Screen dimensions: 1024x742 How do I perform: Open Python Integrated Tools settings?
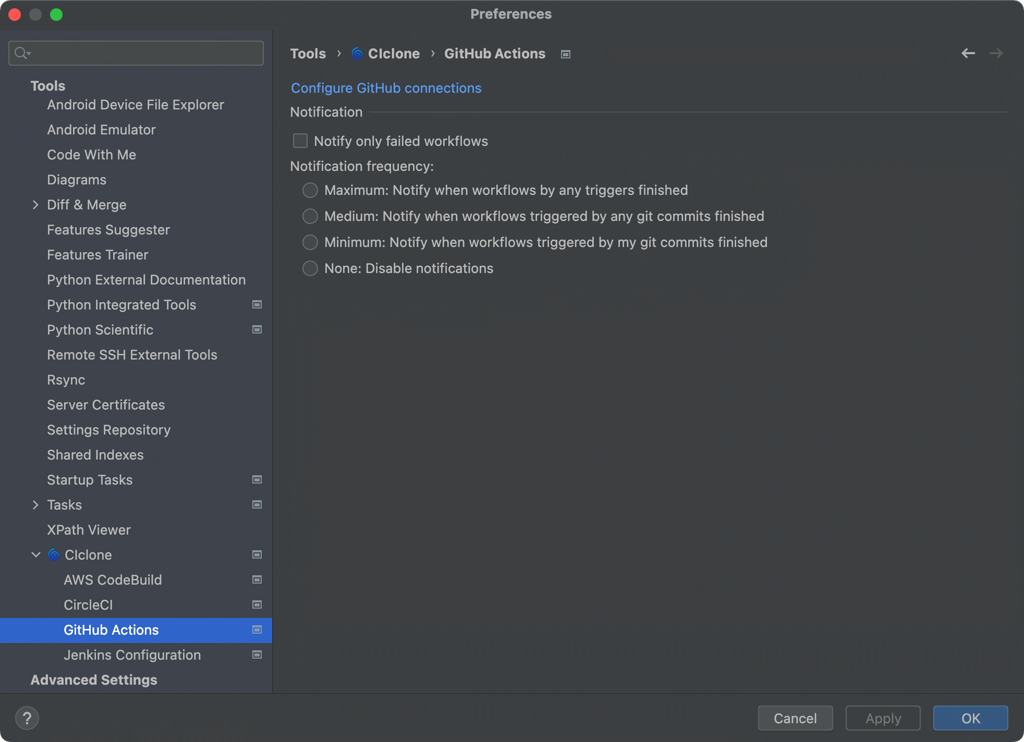tap(121, 304)
